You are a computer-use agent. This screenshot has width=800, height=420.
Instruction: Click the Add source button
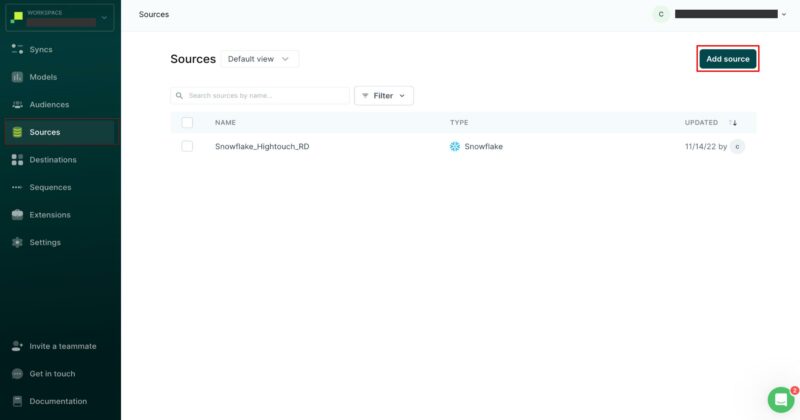[x=727, y=59]
